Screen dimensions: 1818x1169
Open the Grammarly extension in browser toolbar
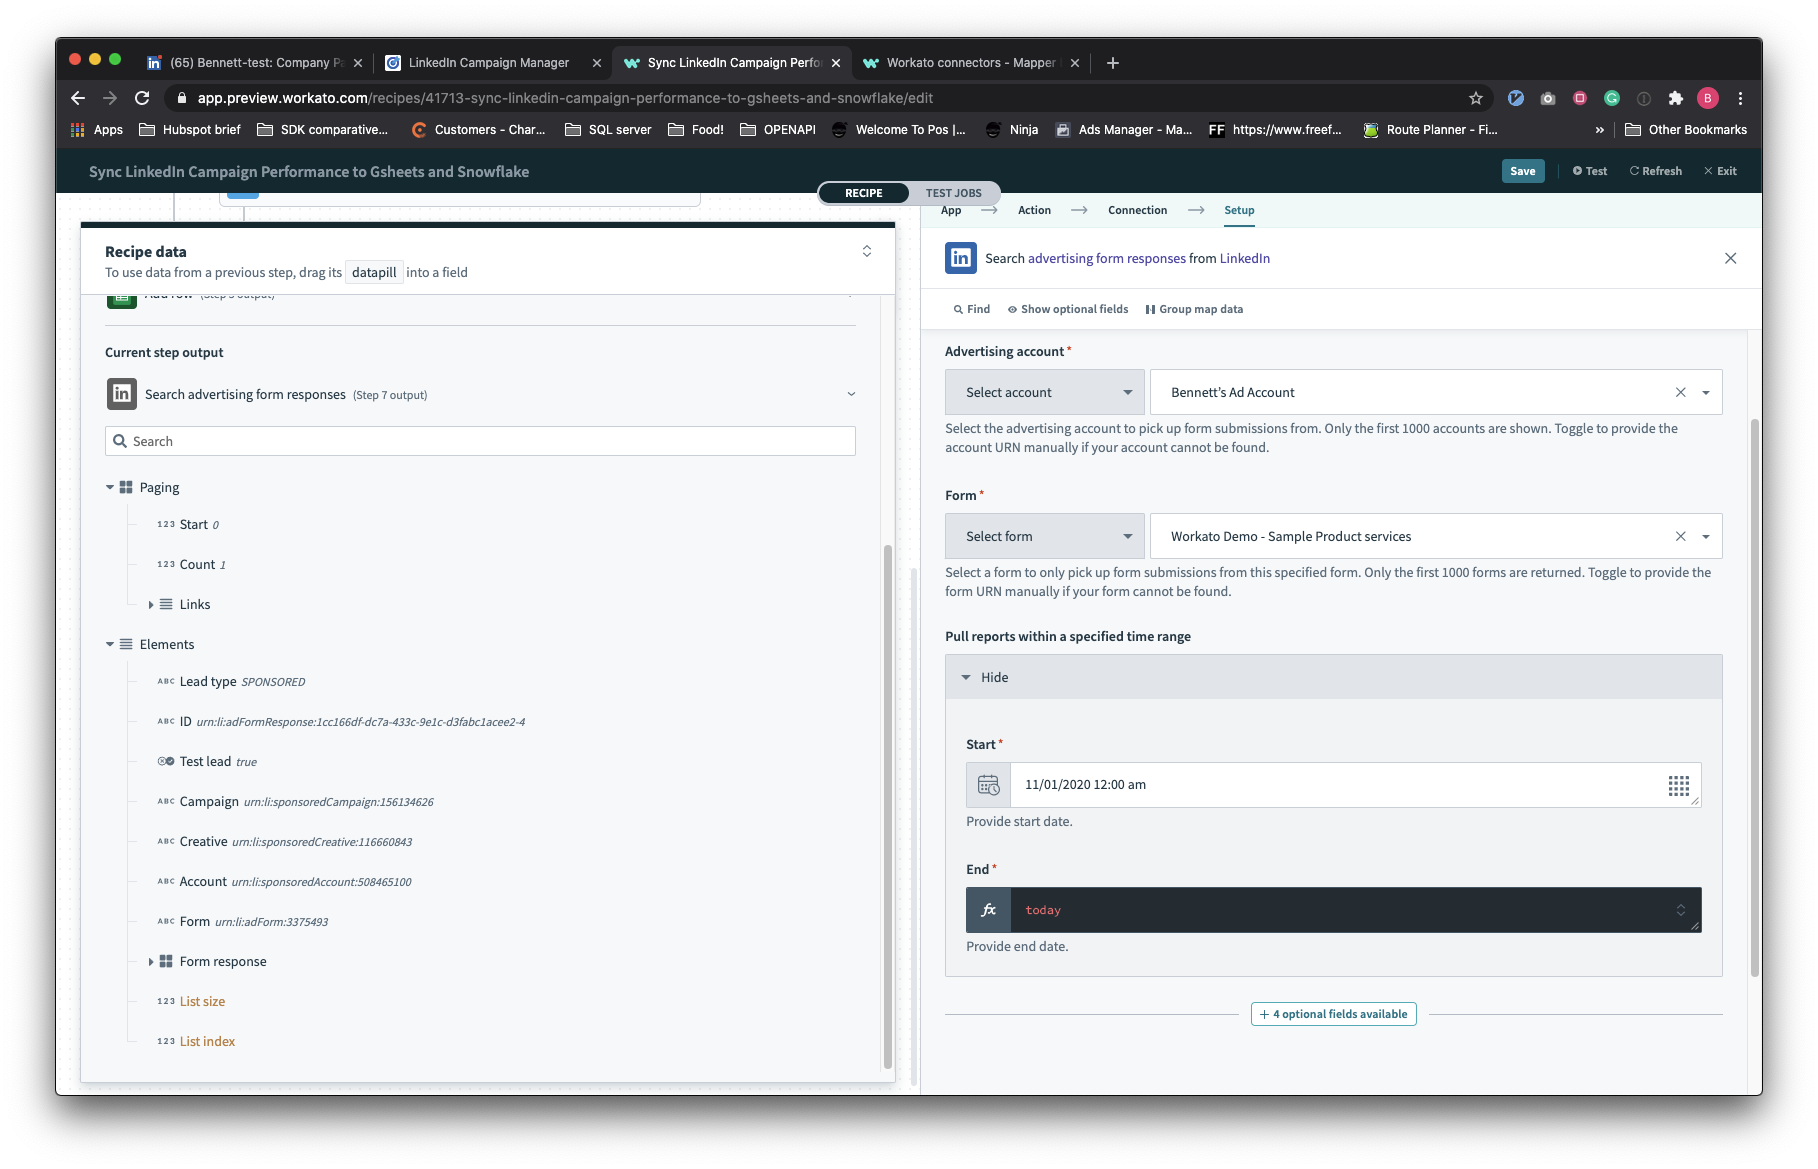coord(1611,98)
